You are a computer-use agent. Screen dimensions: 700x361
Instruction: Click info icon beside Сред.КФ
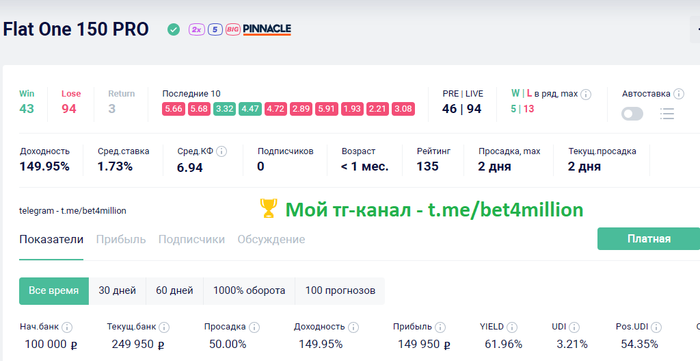click(221, 151)
